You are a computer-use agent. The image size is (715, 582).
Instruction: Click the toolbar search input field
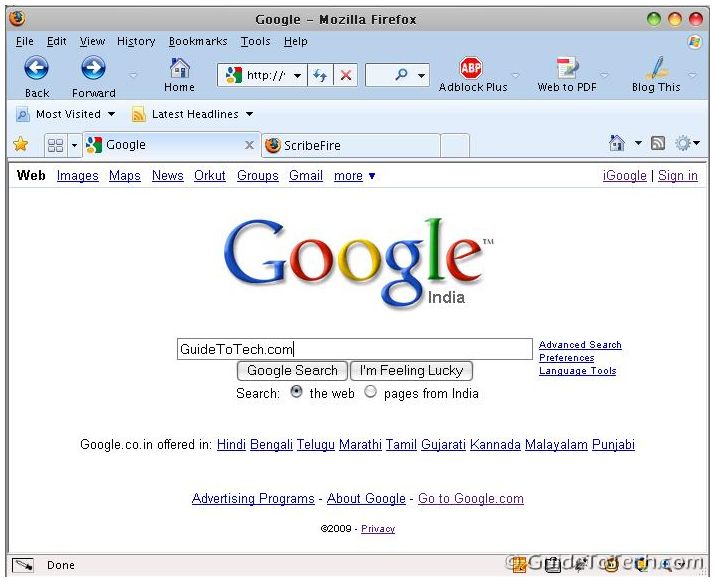379,75
